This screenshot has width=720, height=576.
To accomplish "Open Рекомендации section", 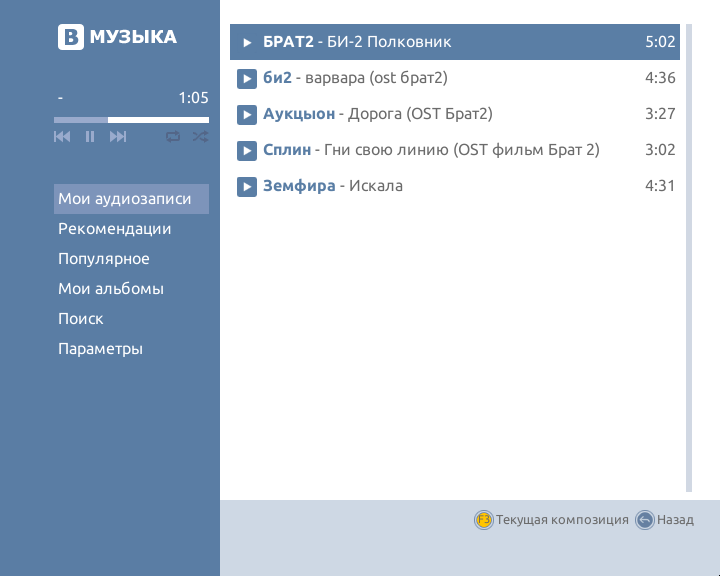I will (x=114, y=229).
